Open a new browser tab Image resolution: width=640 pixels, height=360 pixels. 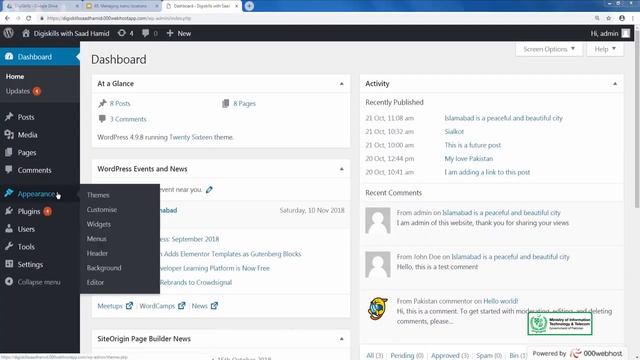[249, 6]
